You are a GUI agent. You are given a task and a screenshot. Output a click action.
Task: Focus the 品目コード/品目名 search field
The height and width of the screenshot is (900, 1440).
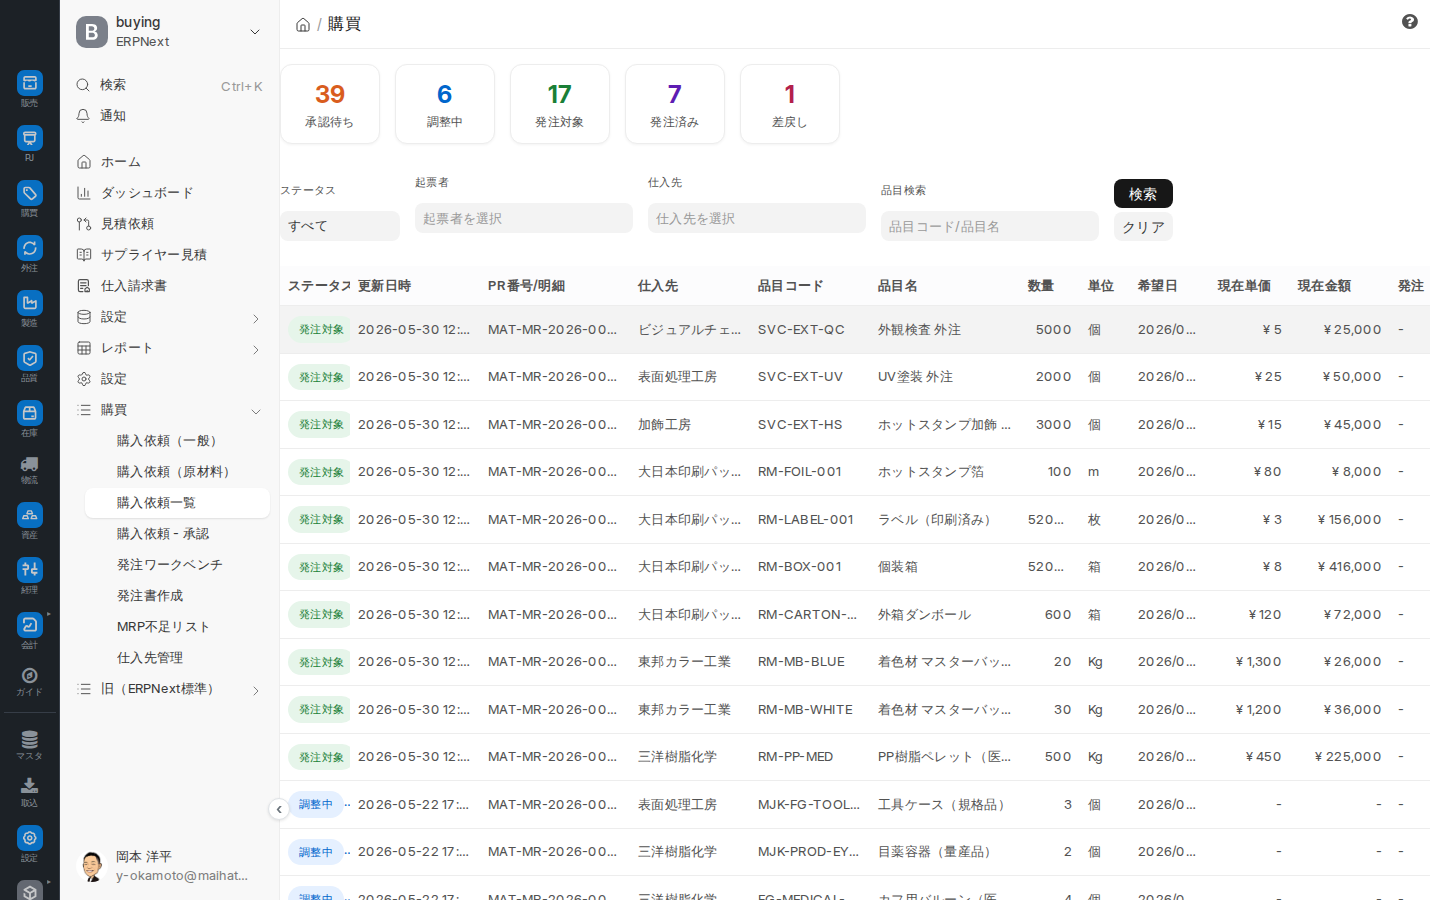coord(990,226)
